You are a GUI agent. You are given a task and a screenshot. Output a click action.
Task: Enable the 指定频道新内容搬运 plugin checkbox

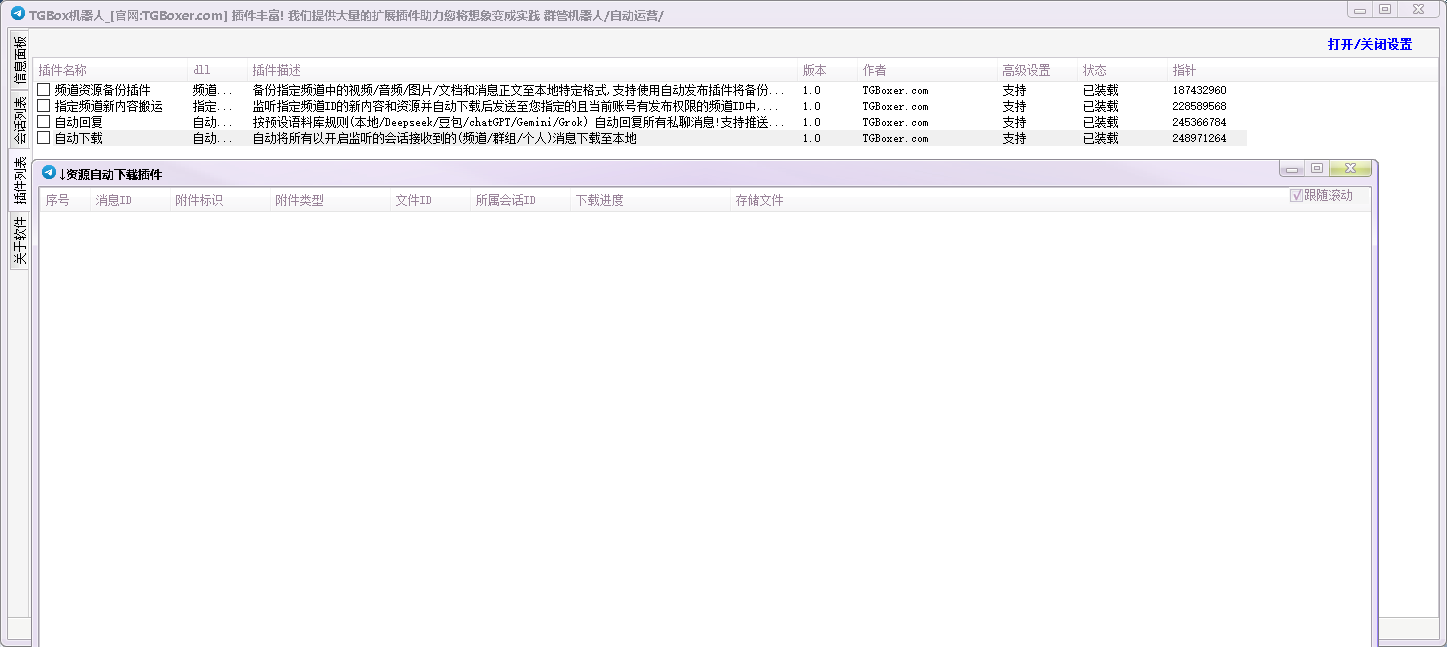point(43,106)
